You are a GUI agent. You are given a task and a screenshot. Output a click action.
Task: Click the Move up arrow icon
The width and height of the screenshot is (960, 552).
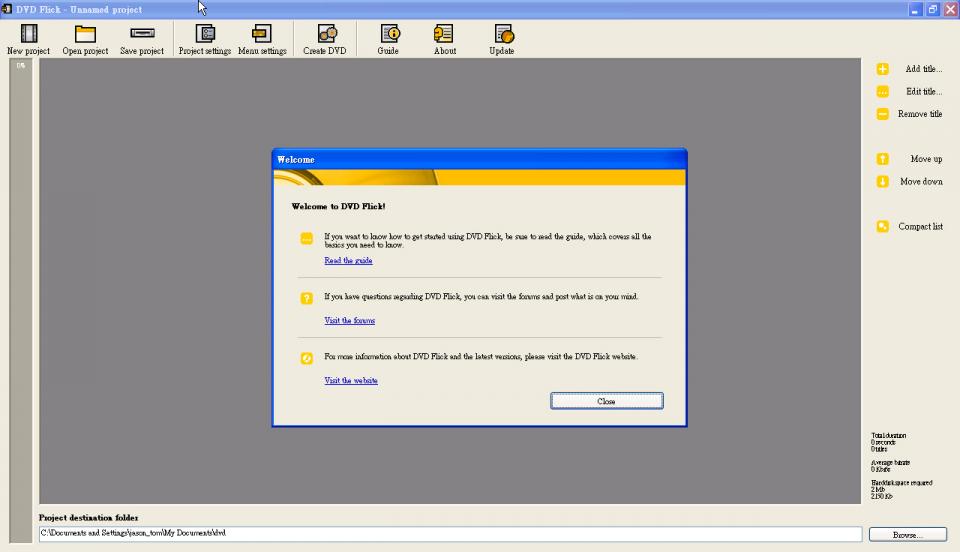[882, 159]
